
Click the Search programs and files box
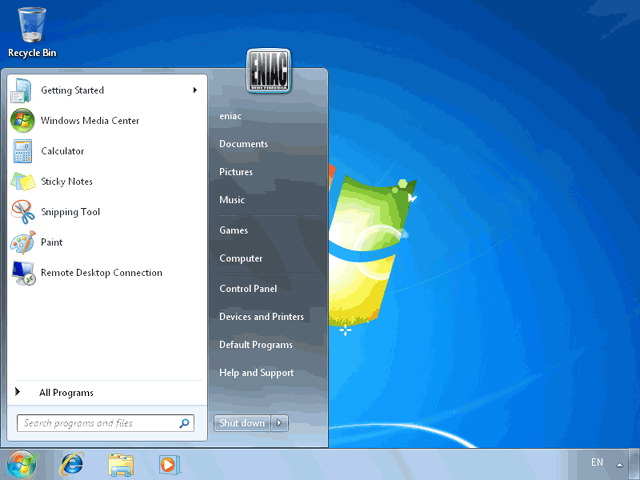(98, 423)
